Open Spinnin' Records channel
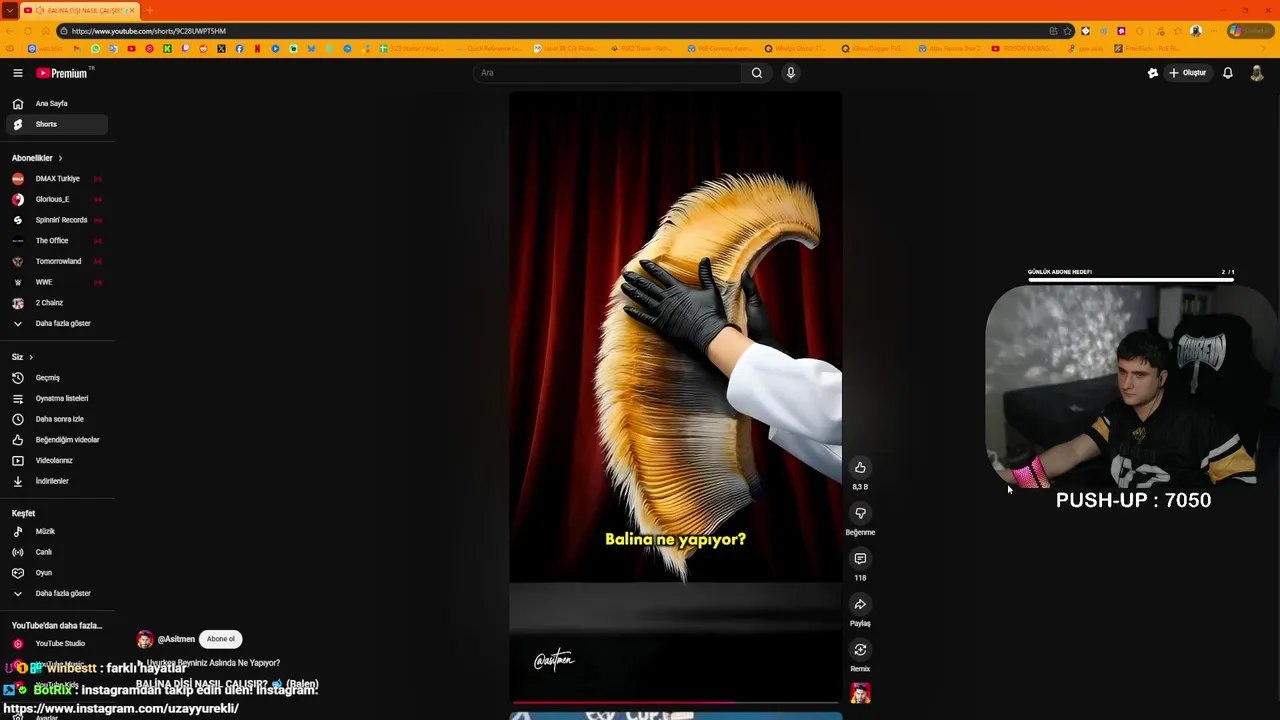Screen dimensions: 1280x720 [55, 220]
